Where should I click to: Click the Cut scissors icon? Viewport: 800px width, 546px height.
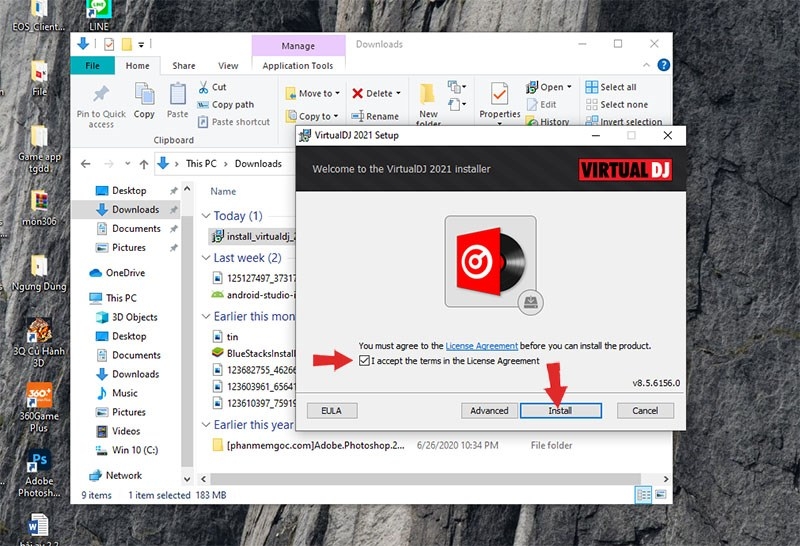(203, 87)
